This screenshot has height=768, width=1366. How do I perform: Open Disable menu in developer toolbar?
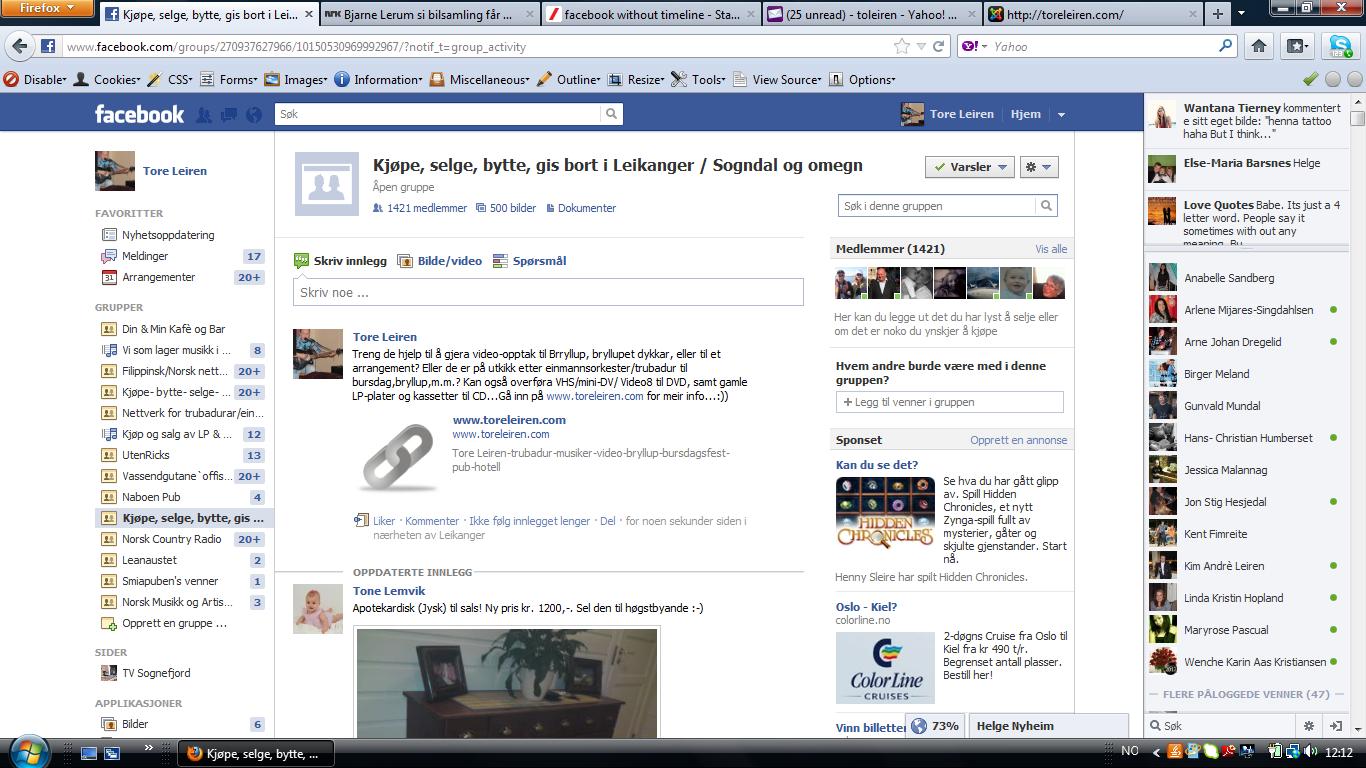(x=36, y=79)
